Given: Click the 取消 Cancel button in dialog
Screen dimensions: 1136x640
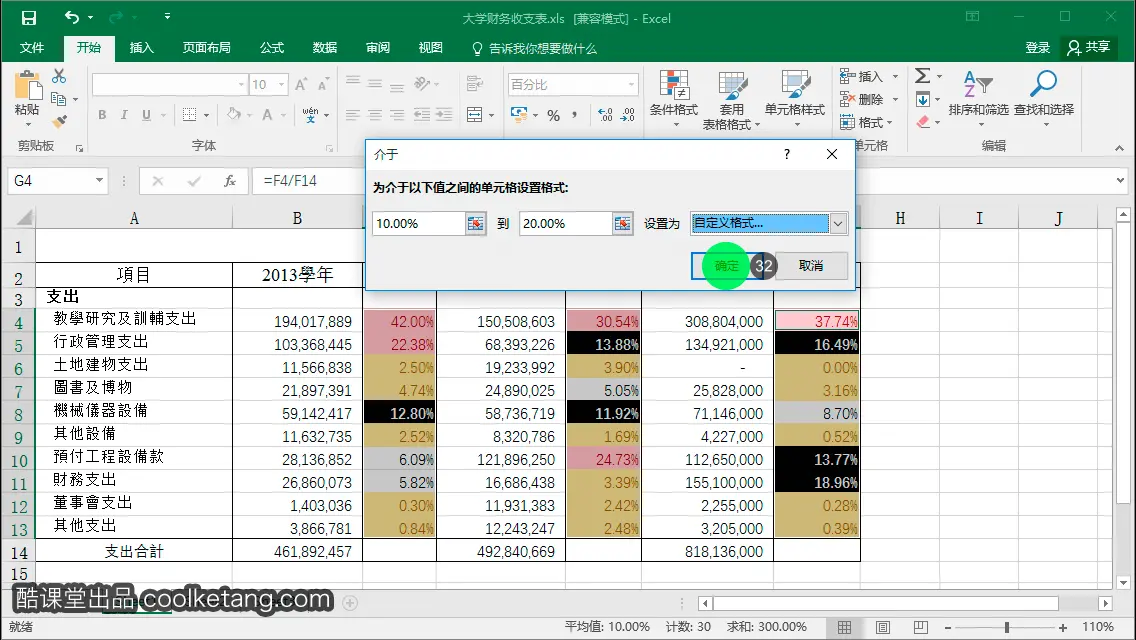Looking at the screenshot, I should click(811, 266).
